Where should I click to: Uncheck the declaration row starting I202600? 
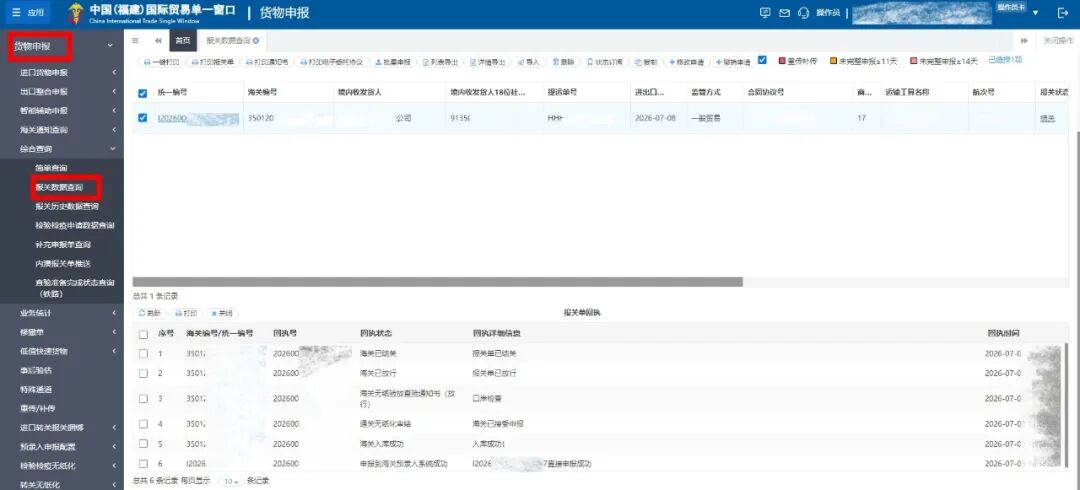click(143, 118)
